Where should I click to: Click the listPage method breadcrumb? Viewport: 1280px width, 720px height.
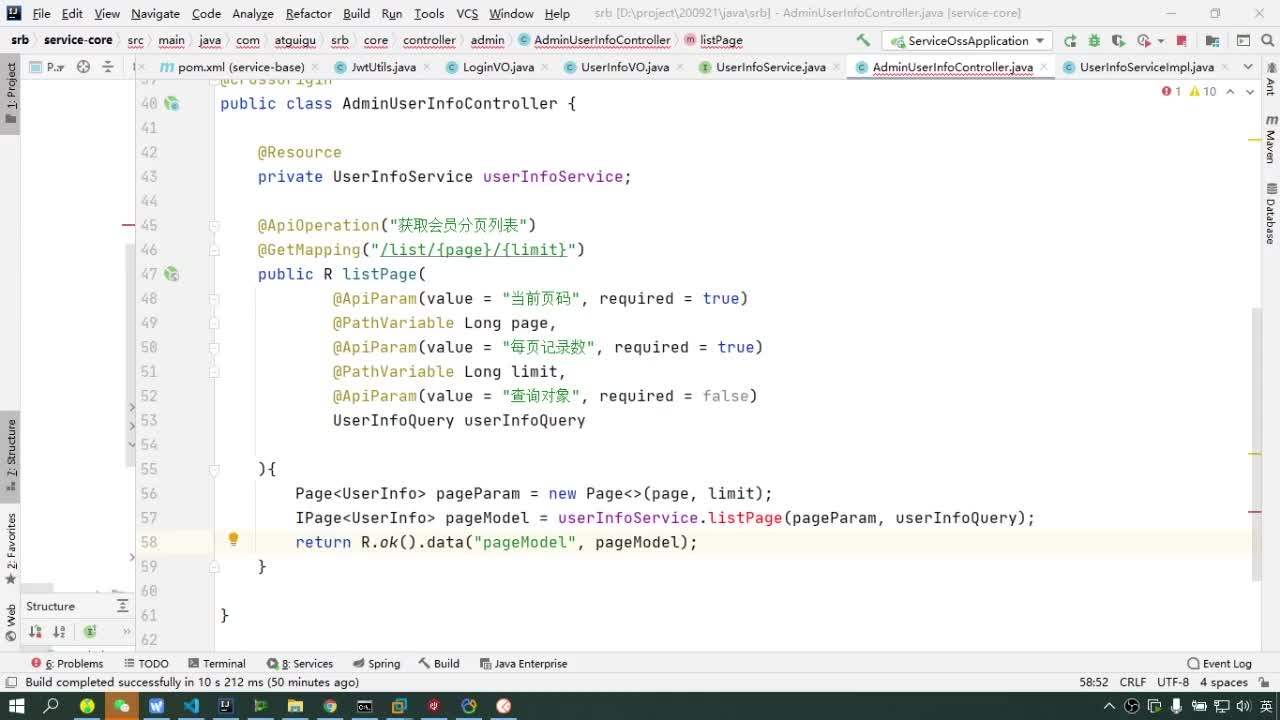point(714,40)
